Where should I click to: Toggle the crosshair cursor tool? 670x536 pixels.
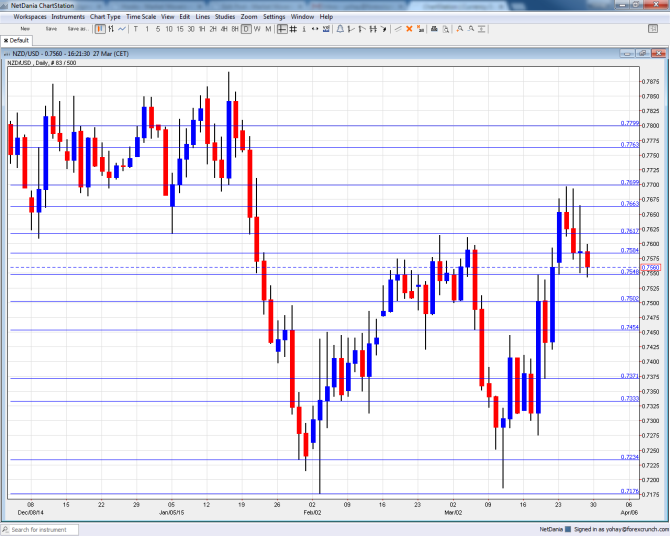(x=282, y=29)
